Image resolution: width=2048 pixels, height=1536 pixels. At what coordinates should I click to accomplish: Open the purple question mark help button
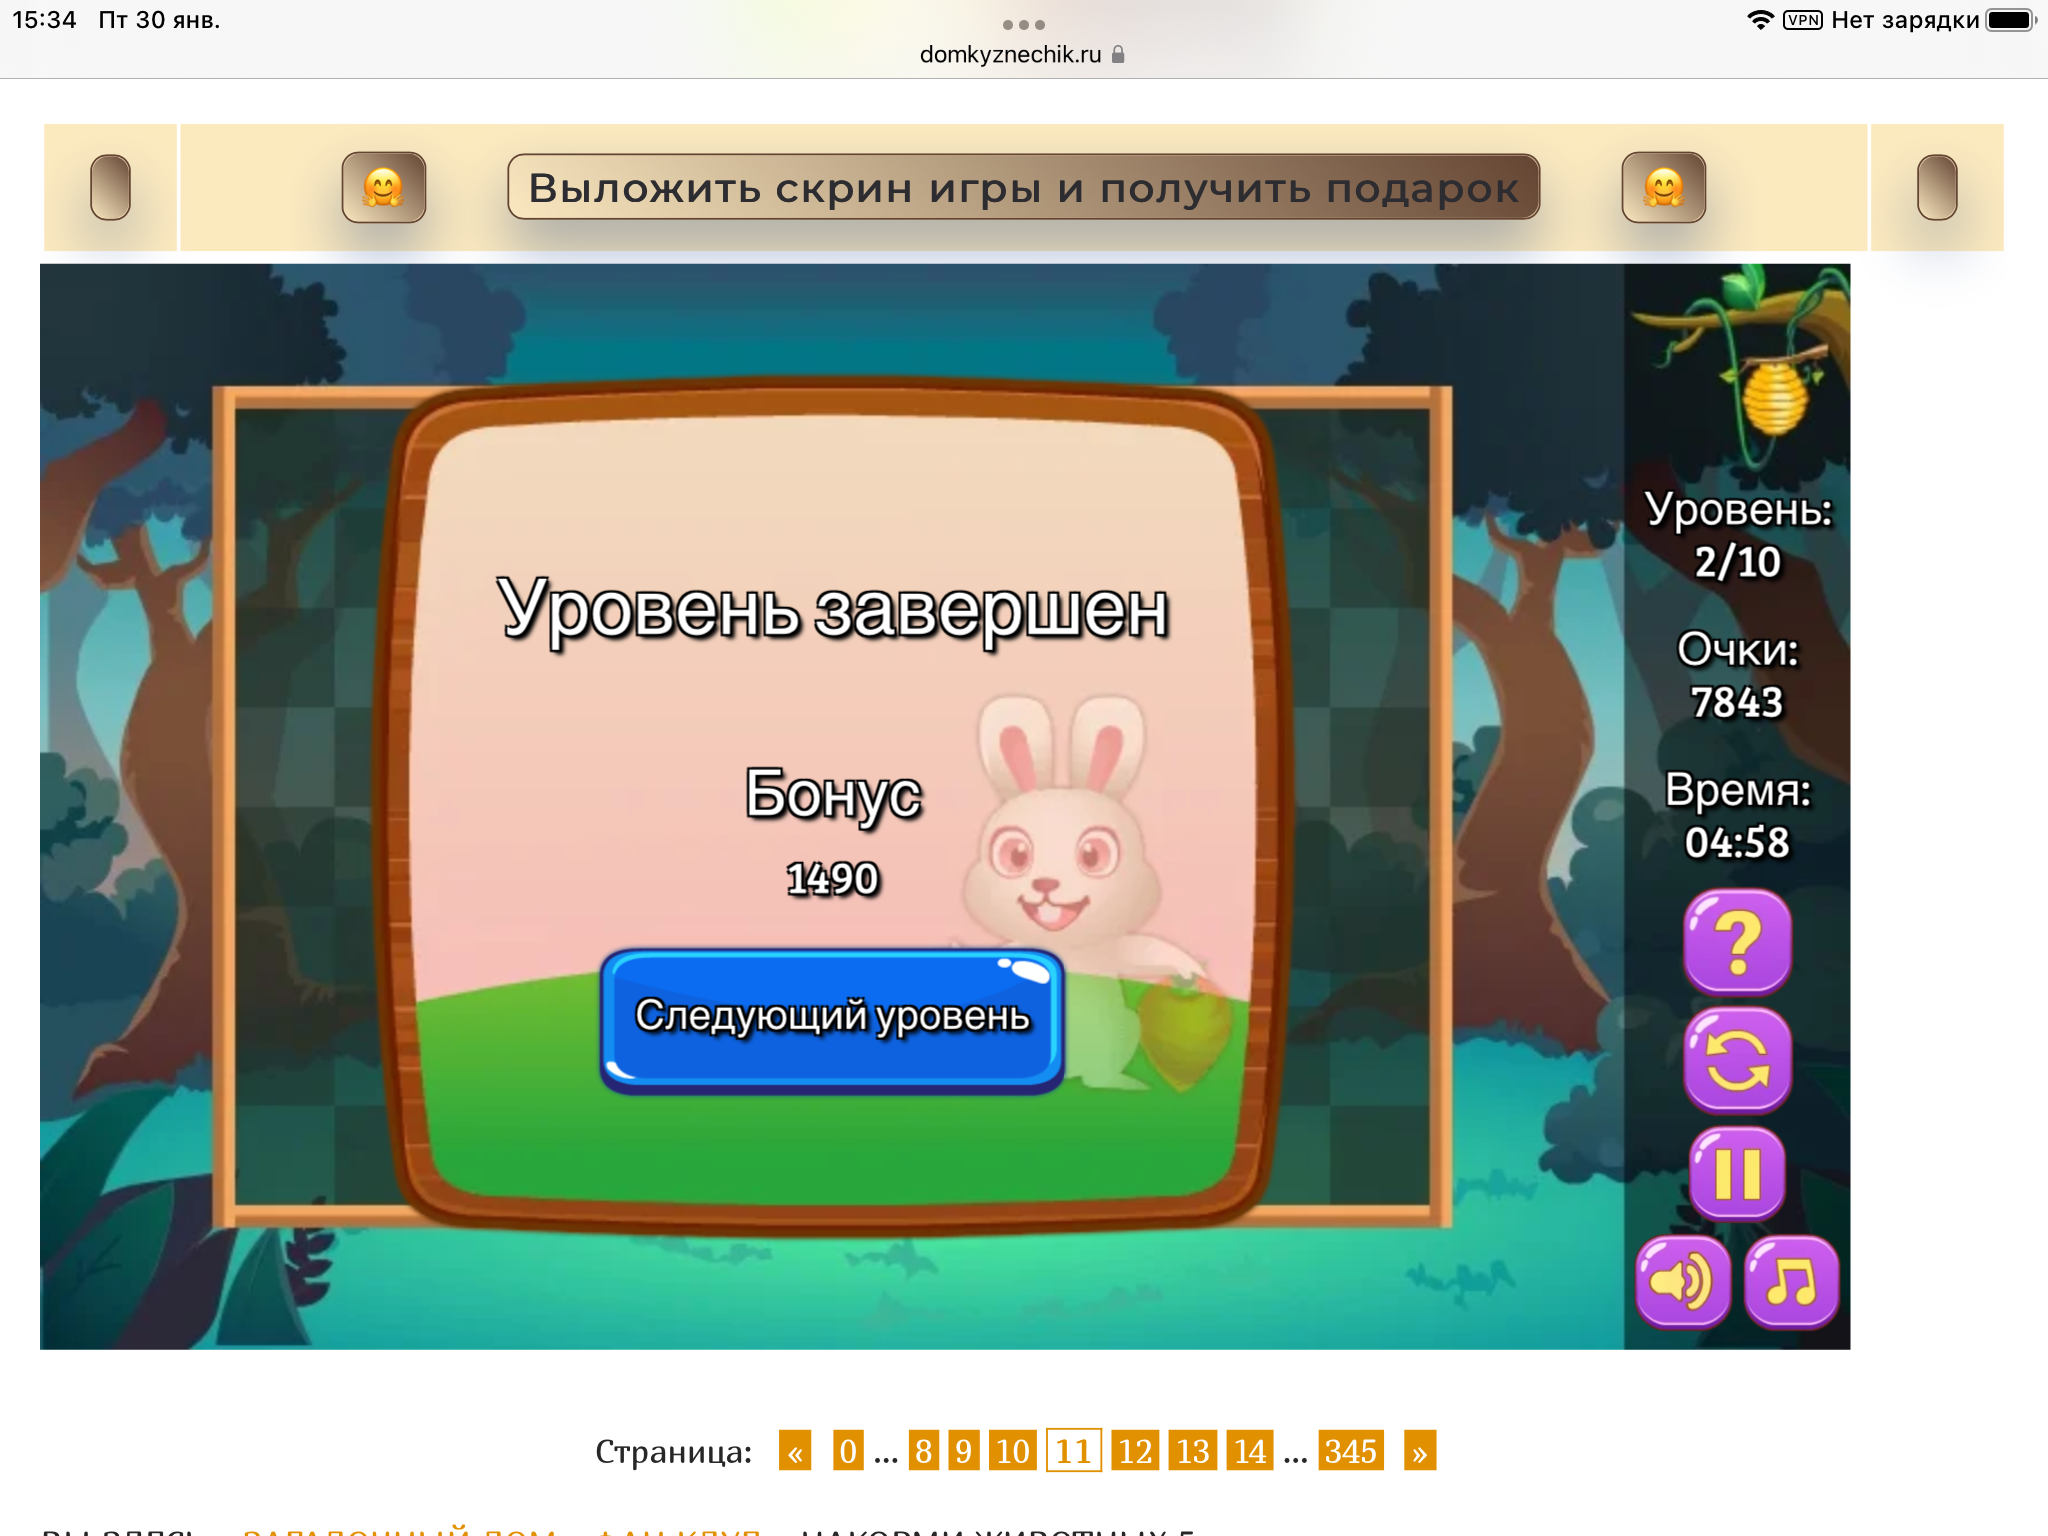tap(1737, 941)
